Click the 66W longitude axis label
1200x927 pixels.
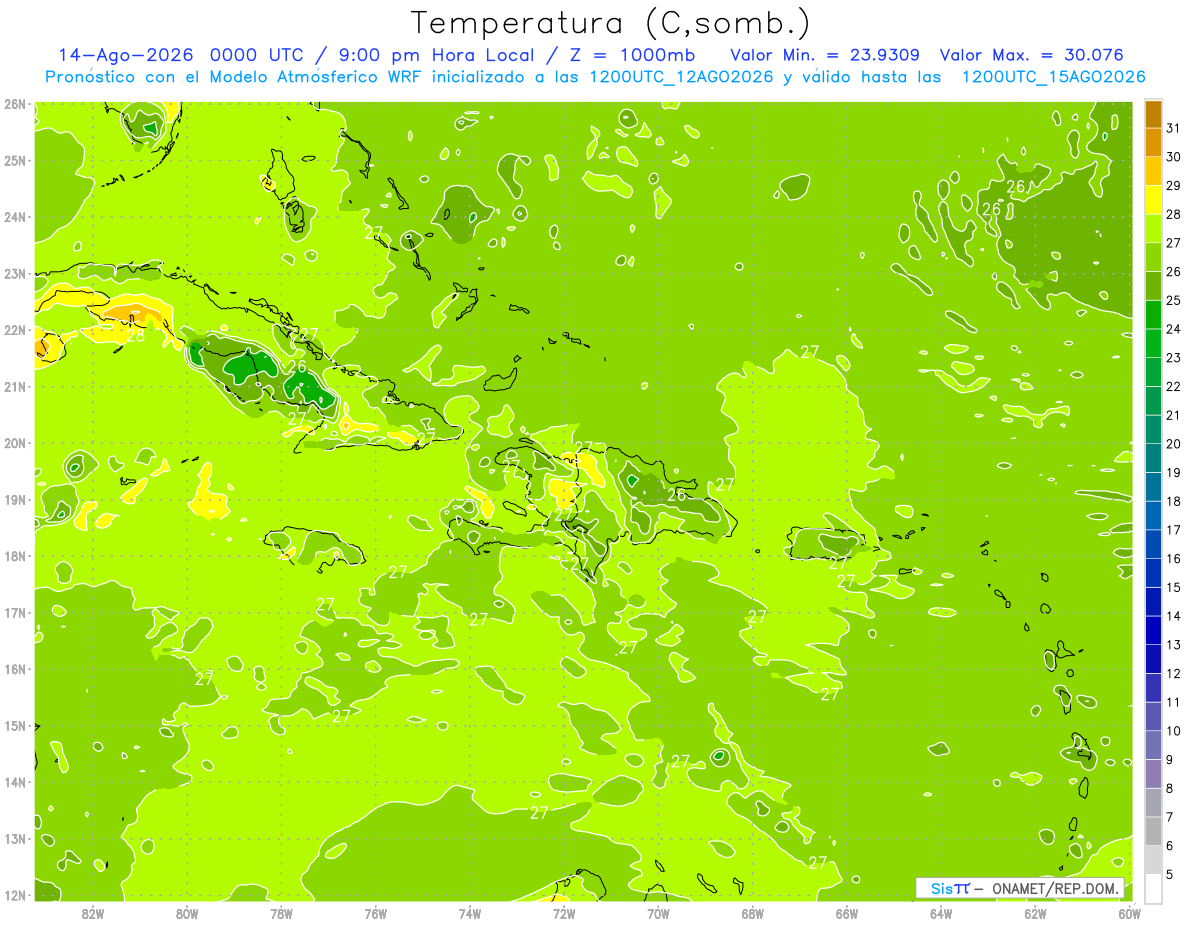coord(847,913)
